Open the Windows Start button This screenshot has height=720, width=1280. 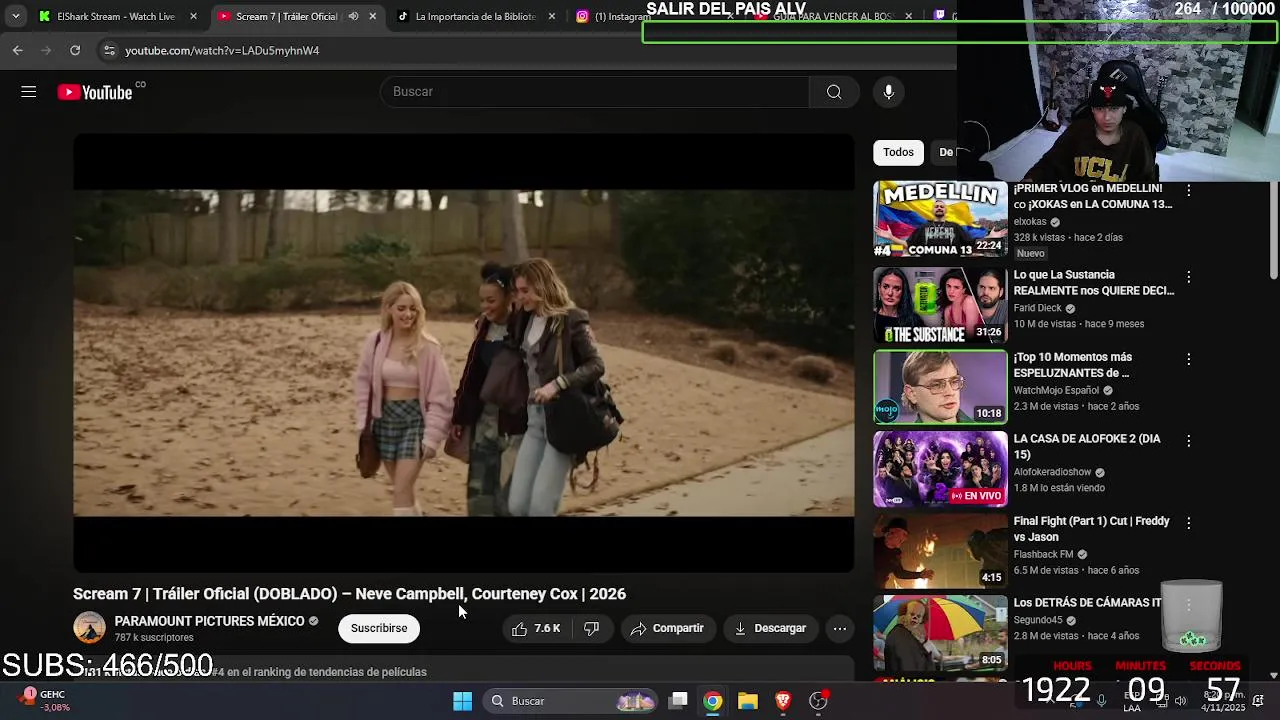(462, 701)
